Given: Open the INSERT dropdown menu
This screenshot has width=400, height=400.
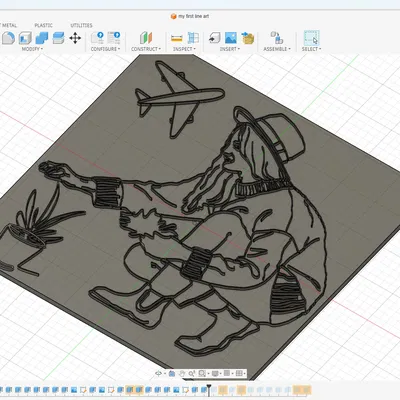Looking at the screenshot, I should pos(230,49).
